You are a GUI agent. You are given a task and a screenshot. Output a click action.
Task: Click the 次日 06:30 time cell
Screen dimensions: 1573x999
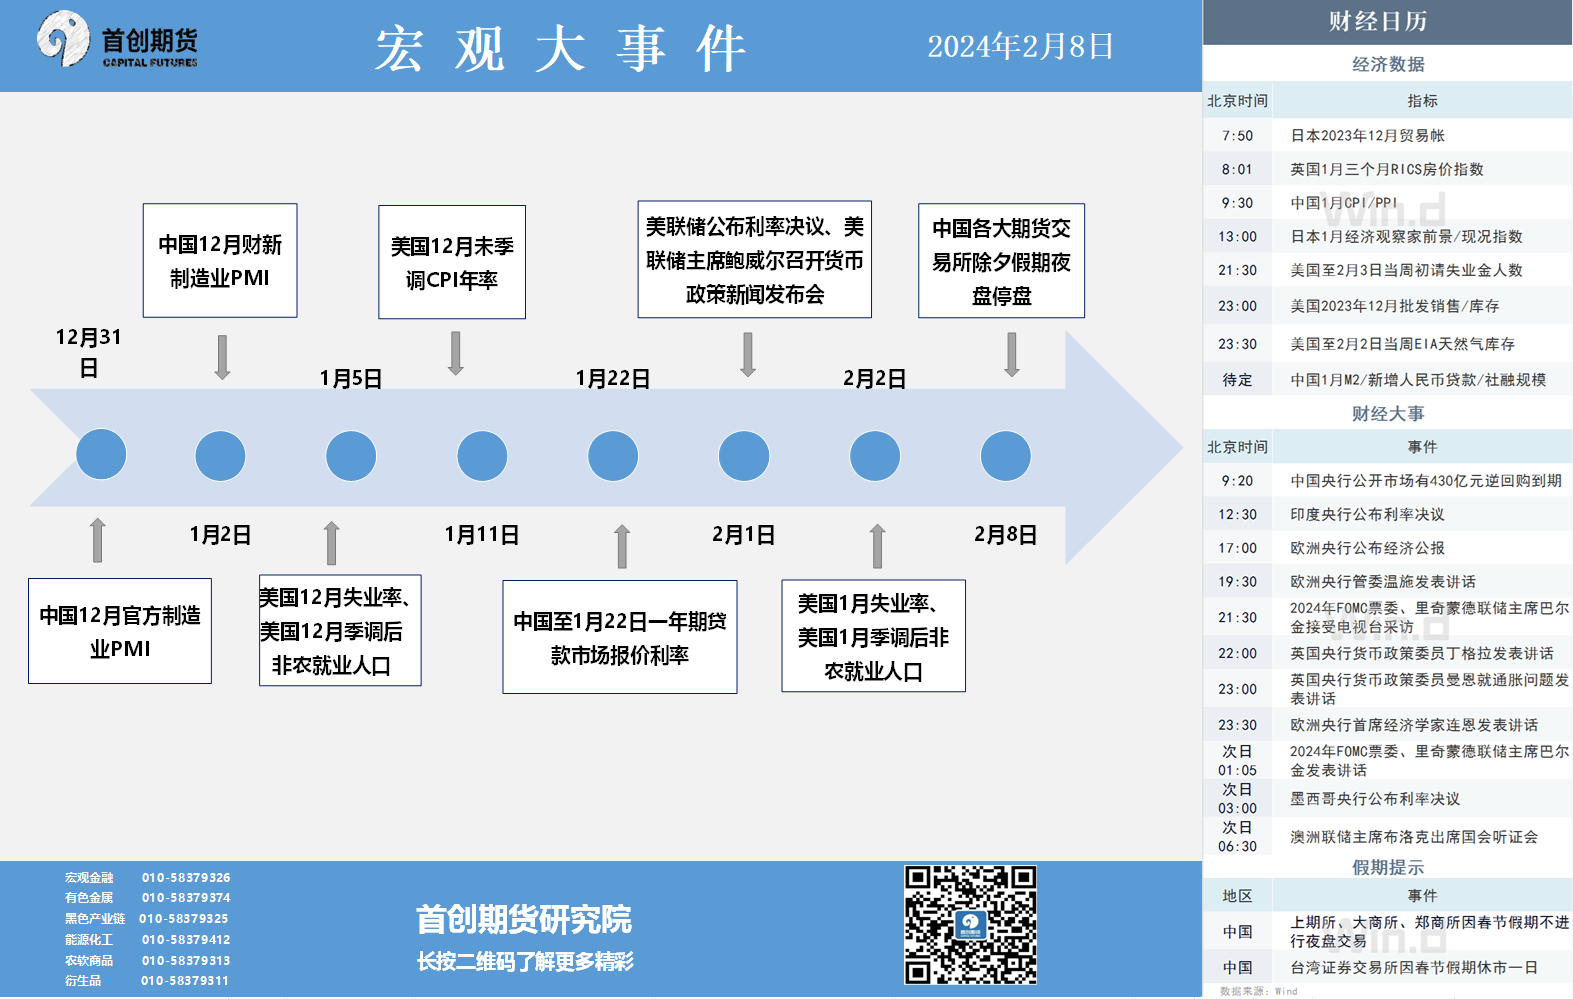1237,837
